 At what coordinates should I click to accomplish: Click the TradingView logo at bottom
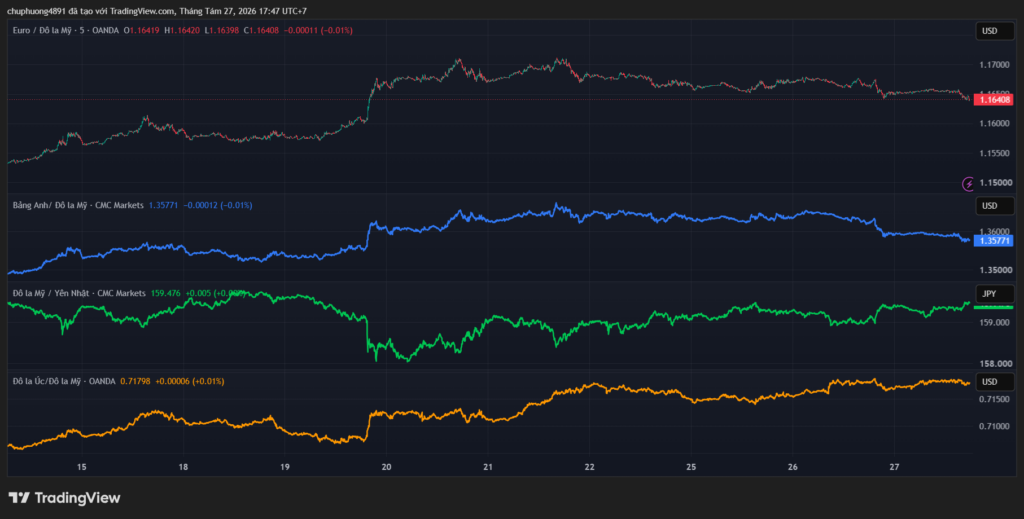(65, 498)
